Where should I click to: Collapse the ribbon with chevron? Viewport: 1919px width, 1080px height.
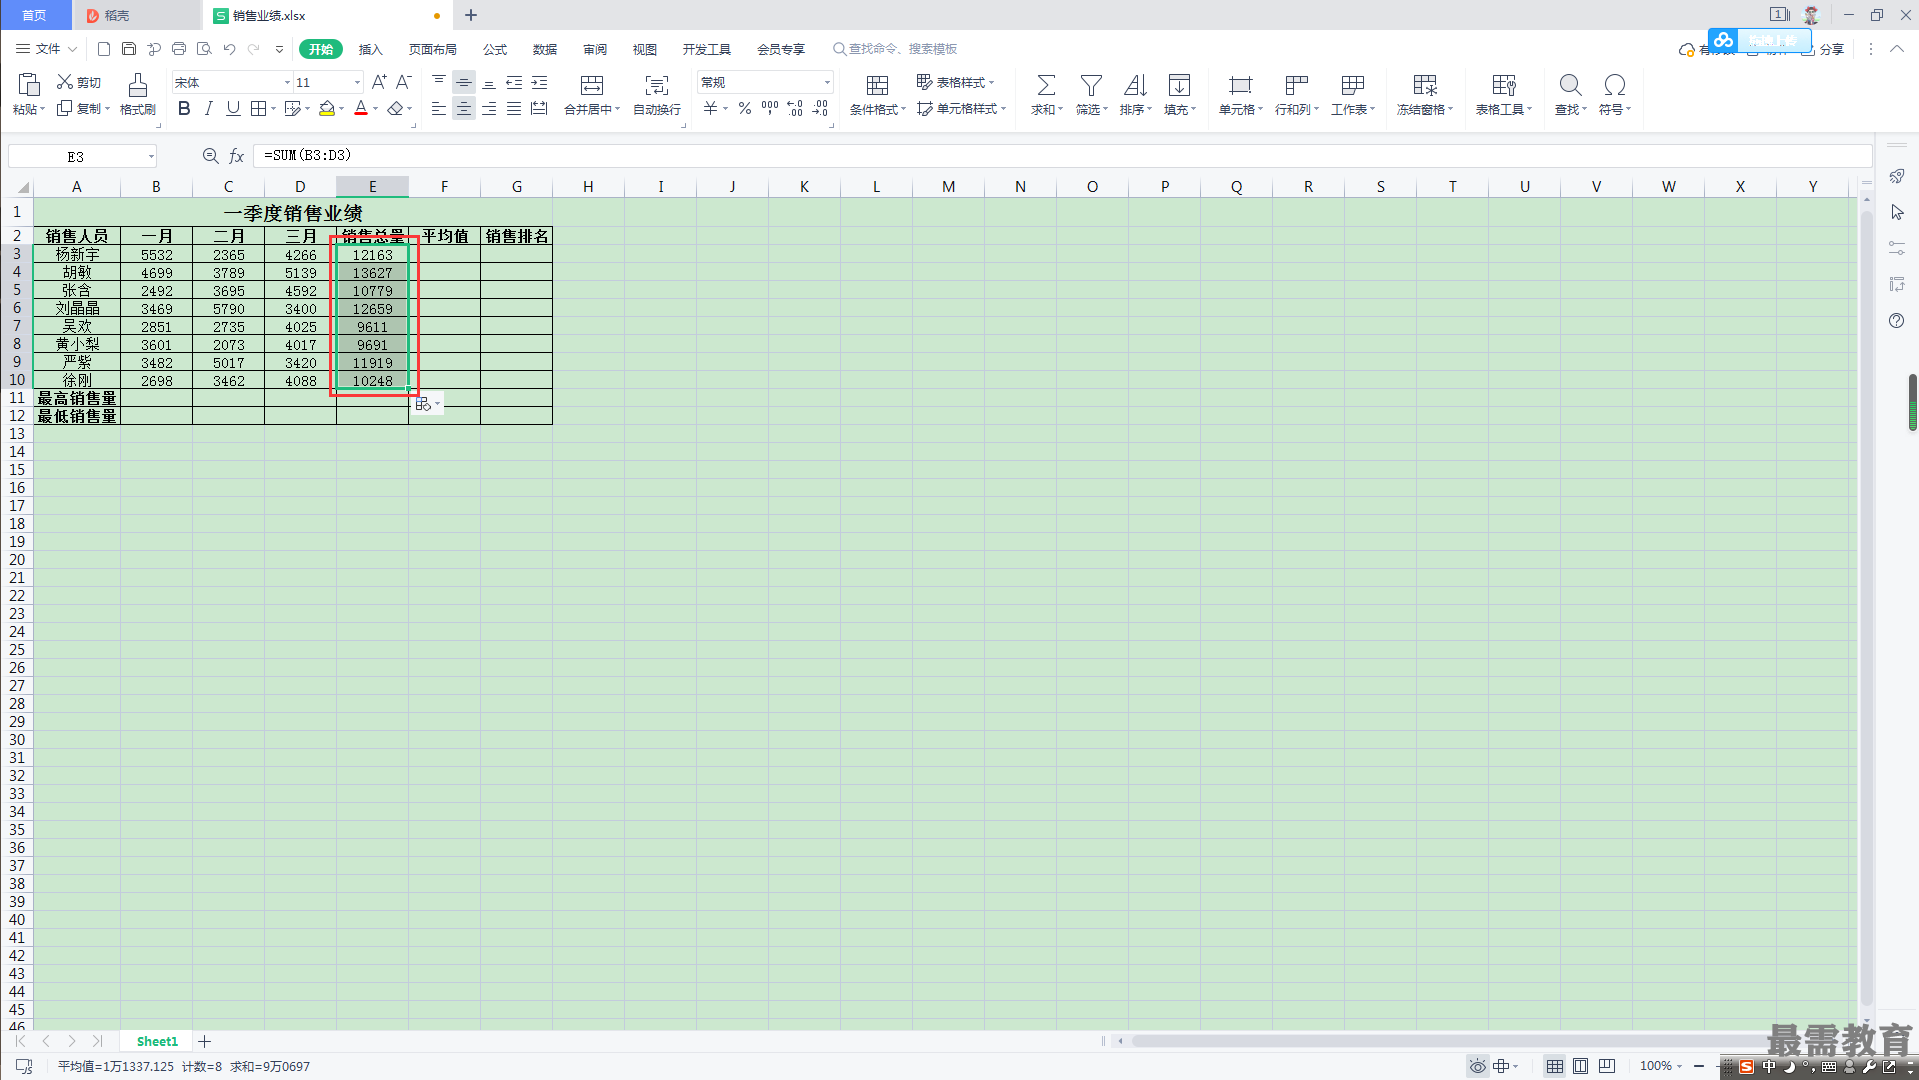[1896, 49]
